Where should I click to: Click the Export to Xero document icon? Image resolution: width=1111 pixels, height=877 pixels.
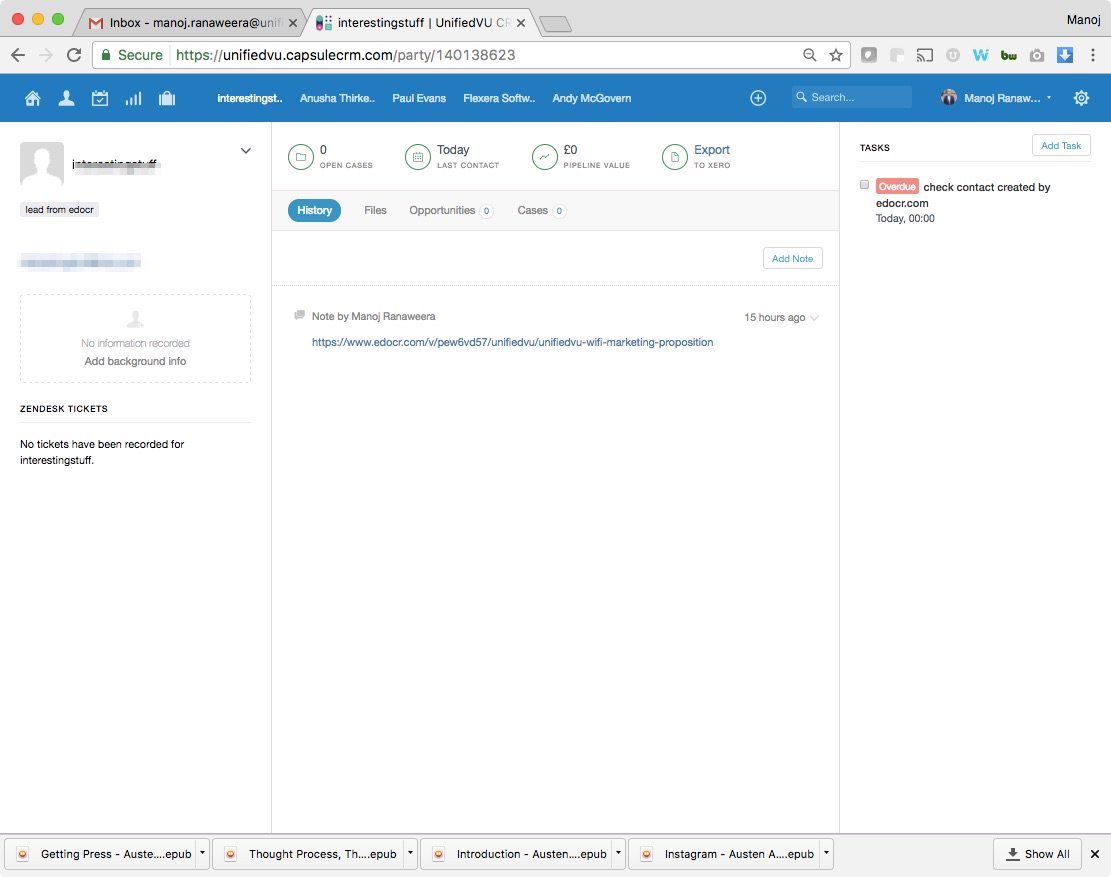click(x=675, y=157)
